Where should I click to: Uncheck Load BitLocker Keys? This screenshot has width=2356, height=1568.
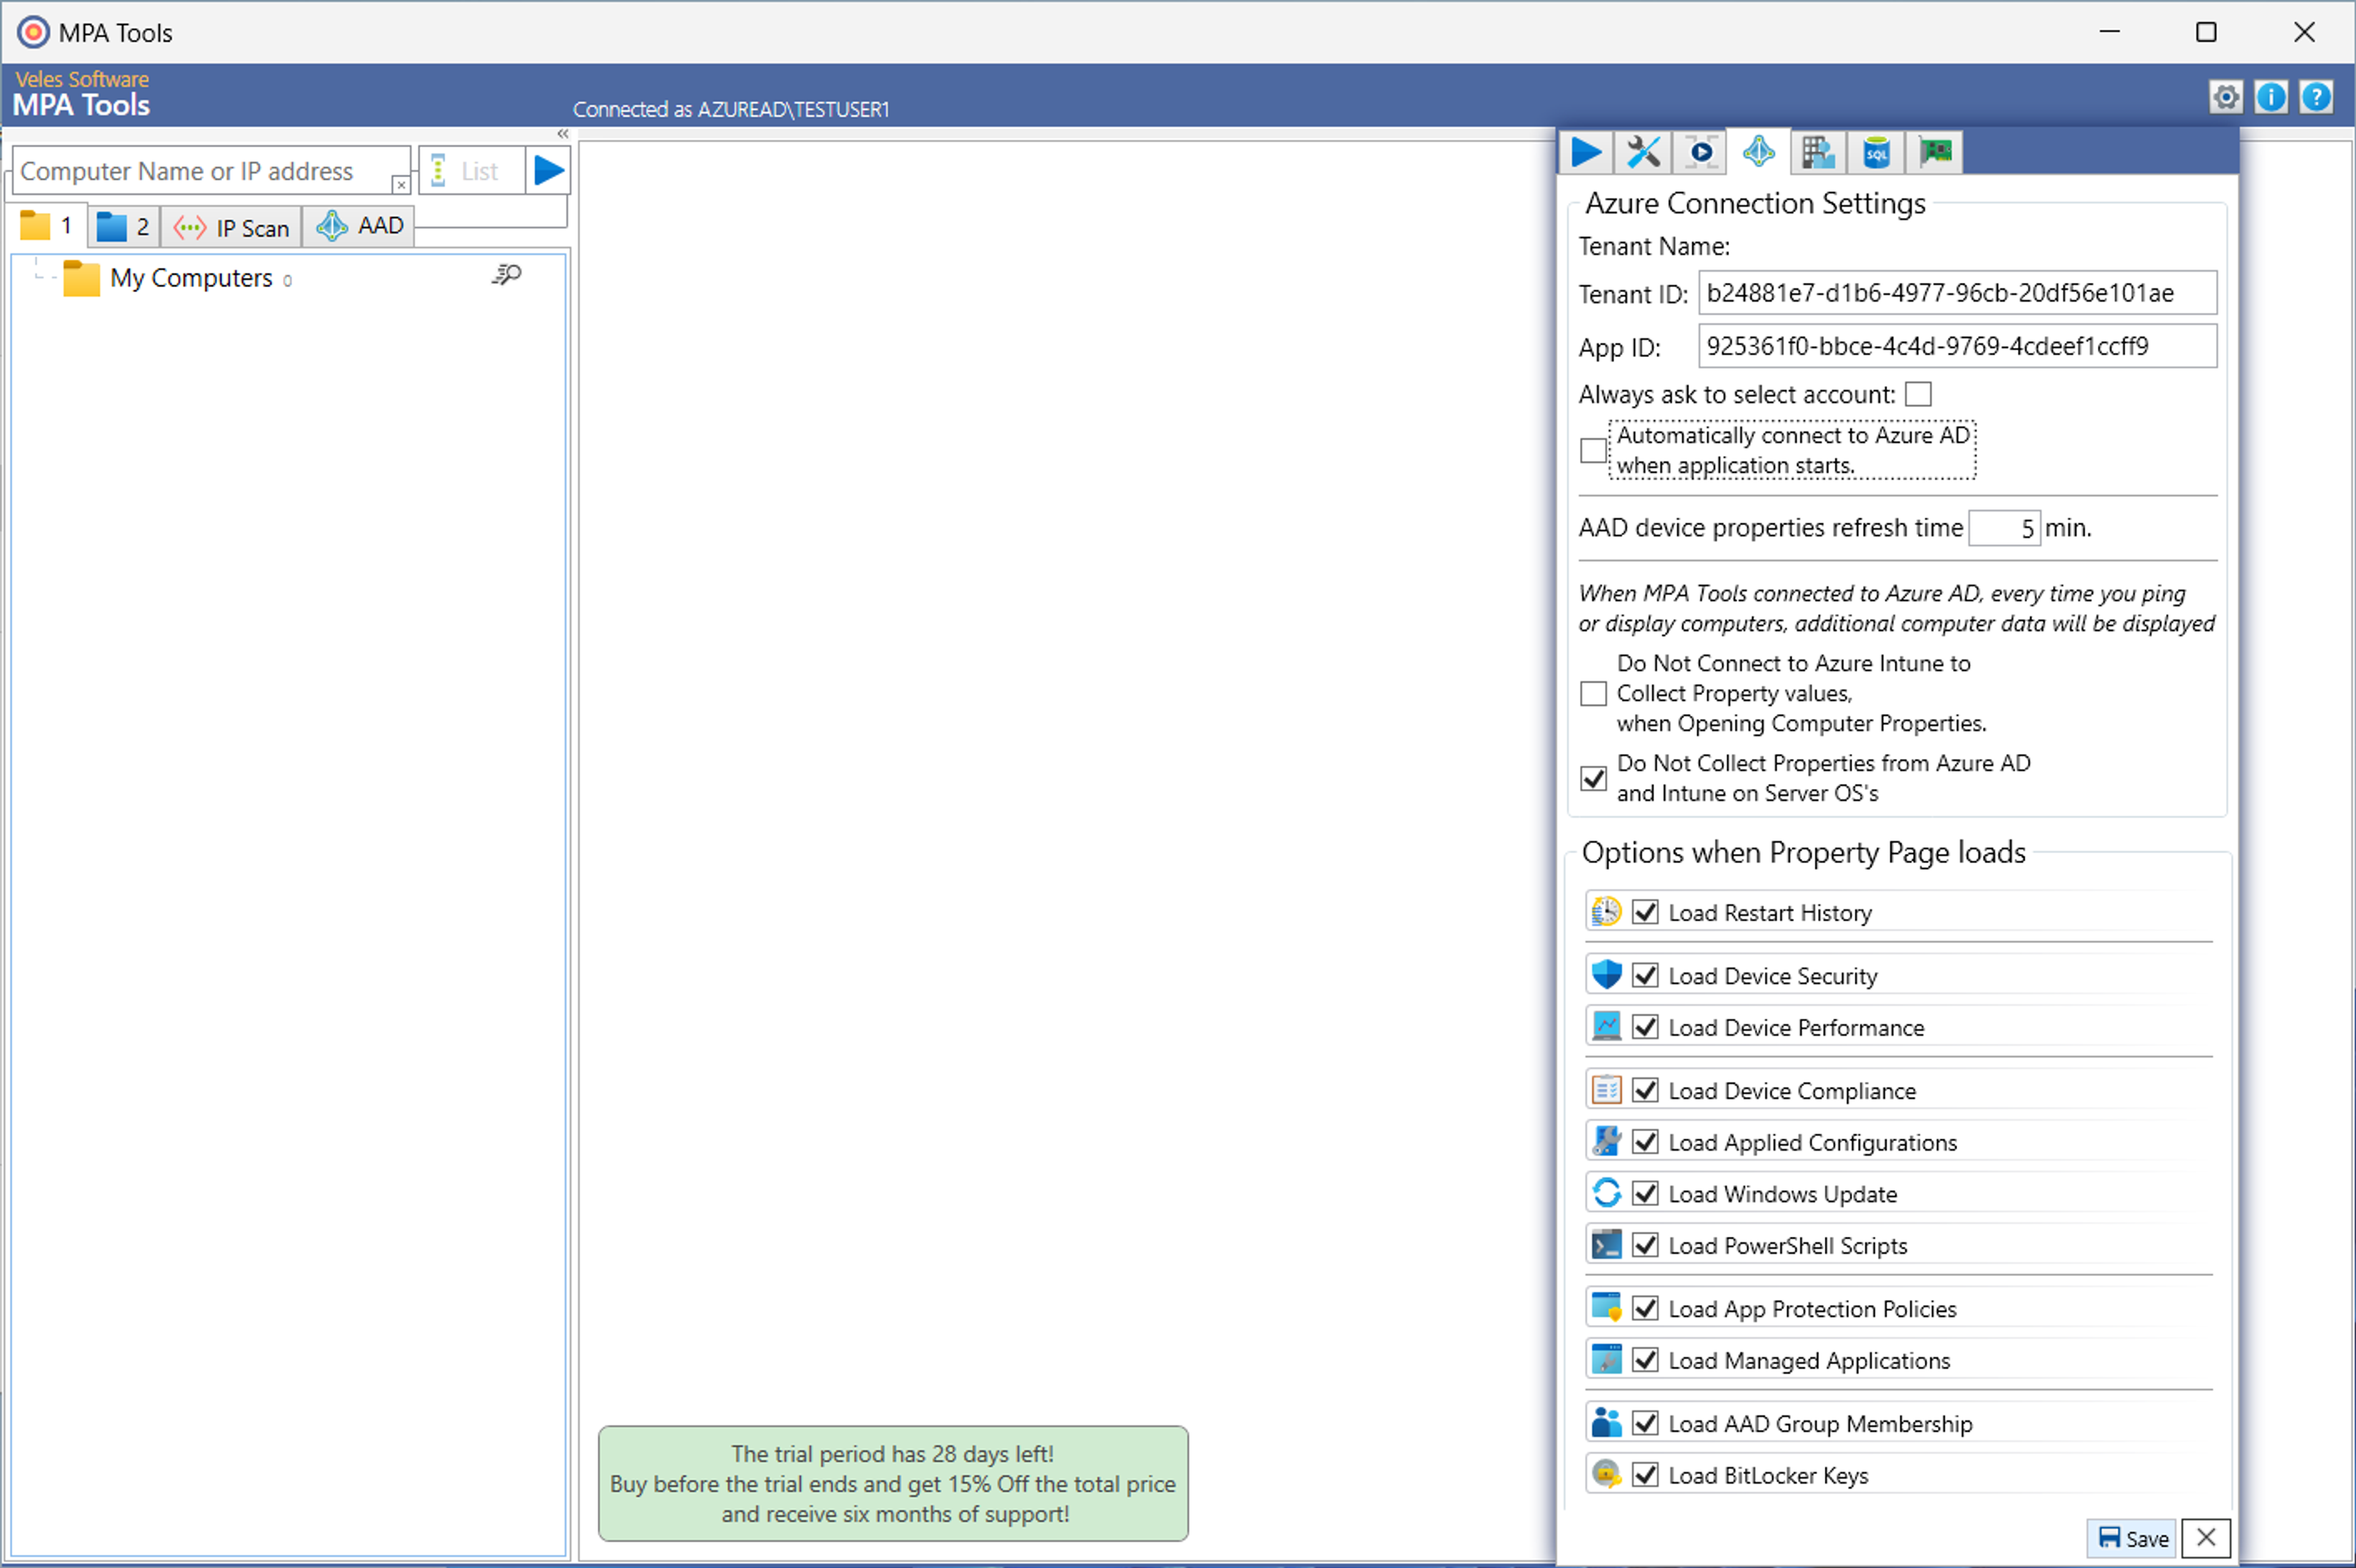[x=1645, y=1475]
